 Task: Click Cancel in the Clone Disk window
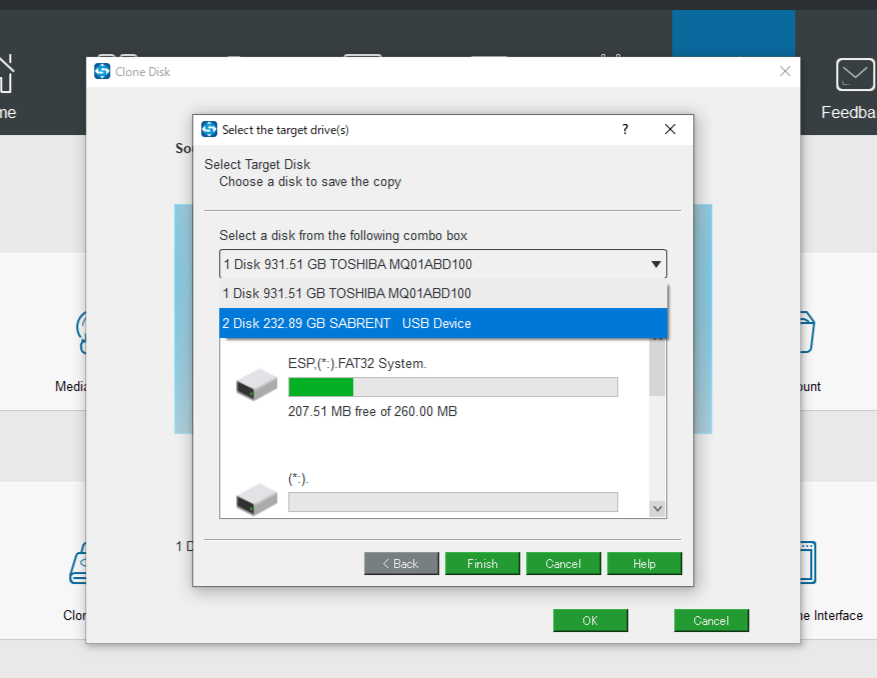point(711,621)
